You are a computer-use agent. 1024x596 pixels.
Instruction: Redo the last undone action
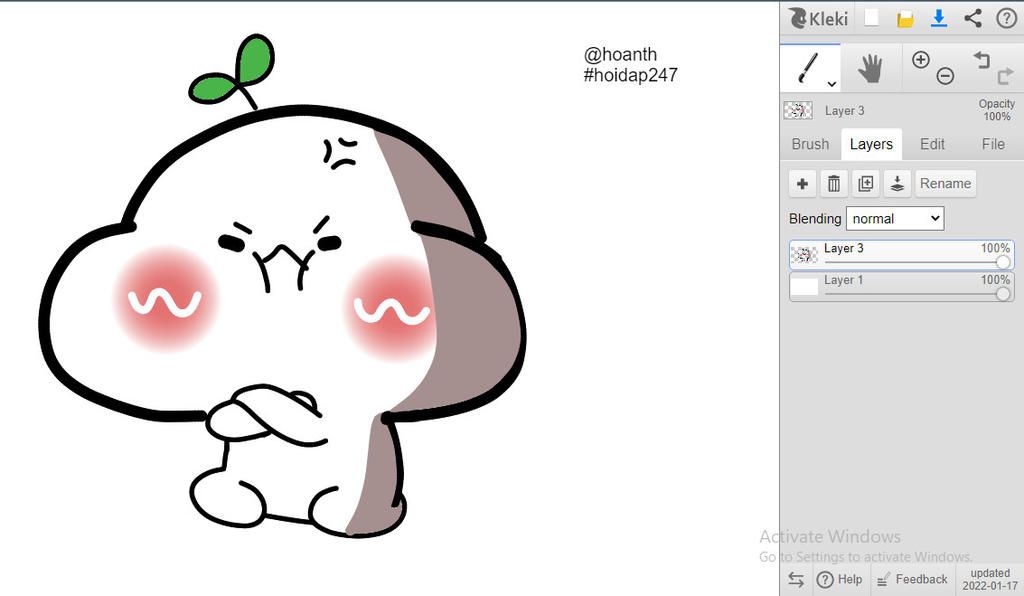[1005, 76]
